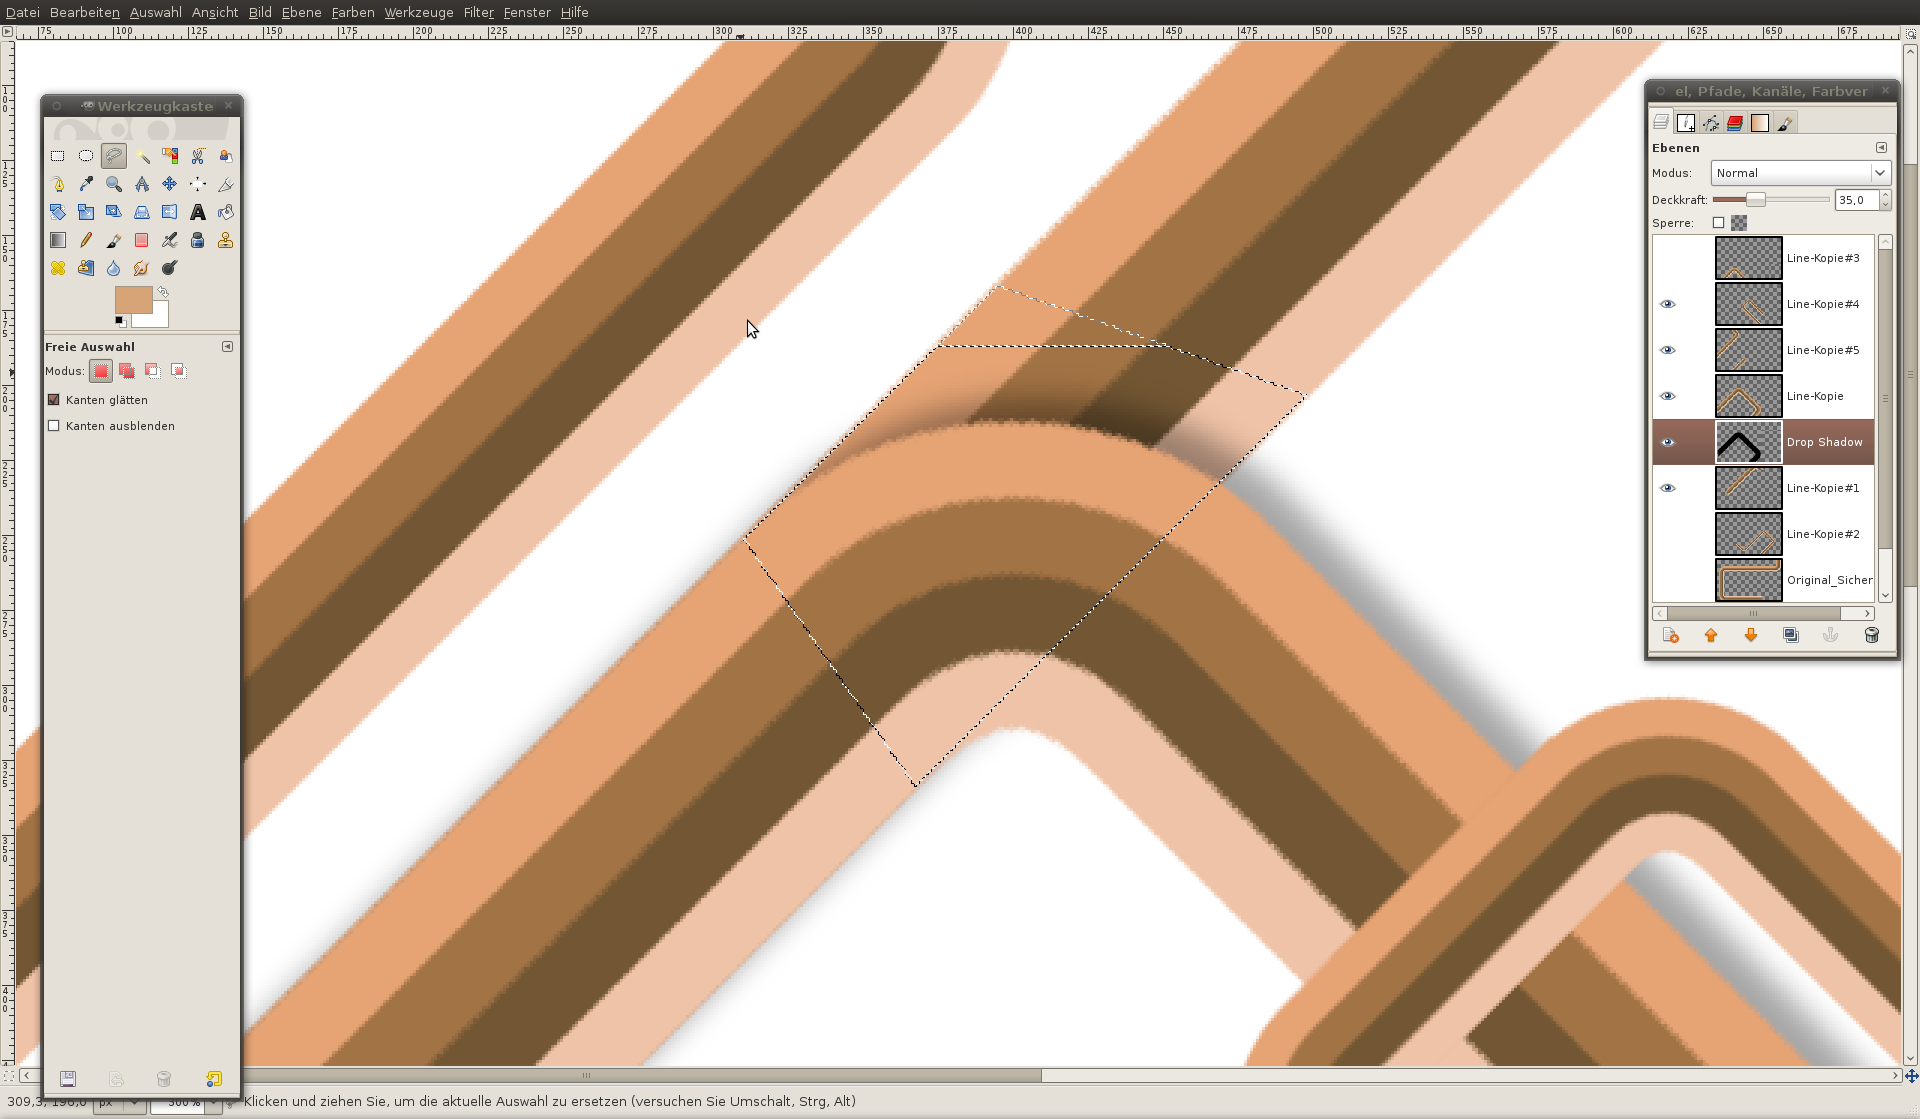Select the Color Picker eyedropper tool
The image size is (1920, 1119).
pyautogui.click(x=86, y=184)
